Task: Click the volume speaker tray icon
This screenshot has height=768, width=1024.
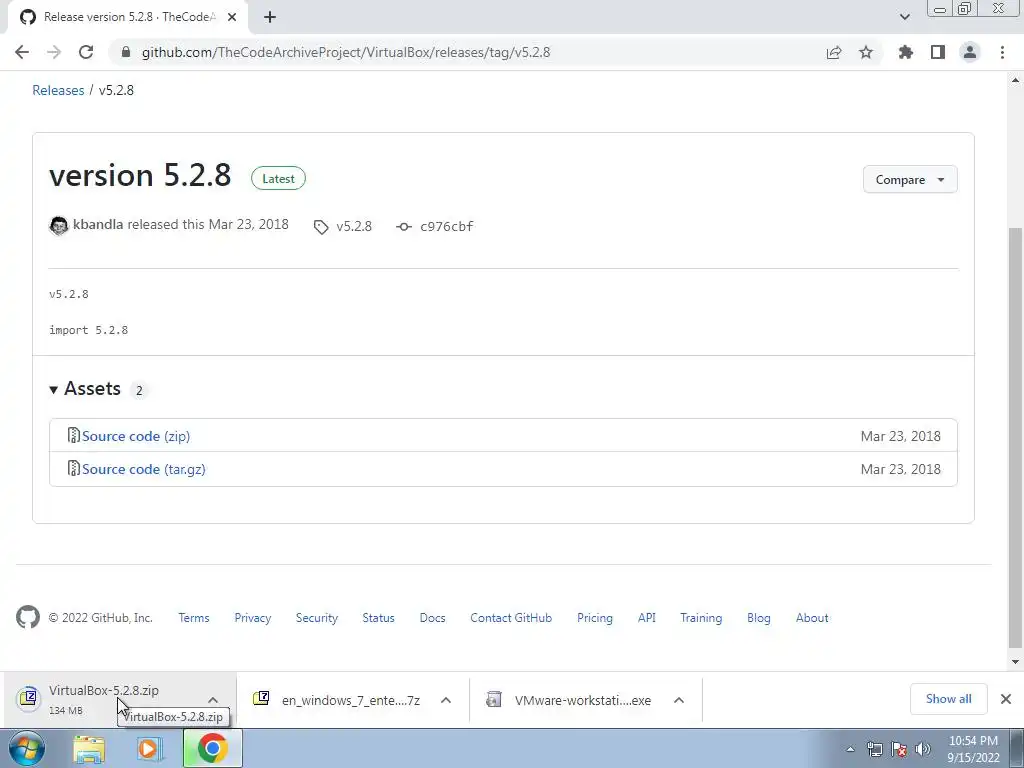Action: 923,749
